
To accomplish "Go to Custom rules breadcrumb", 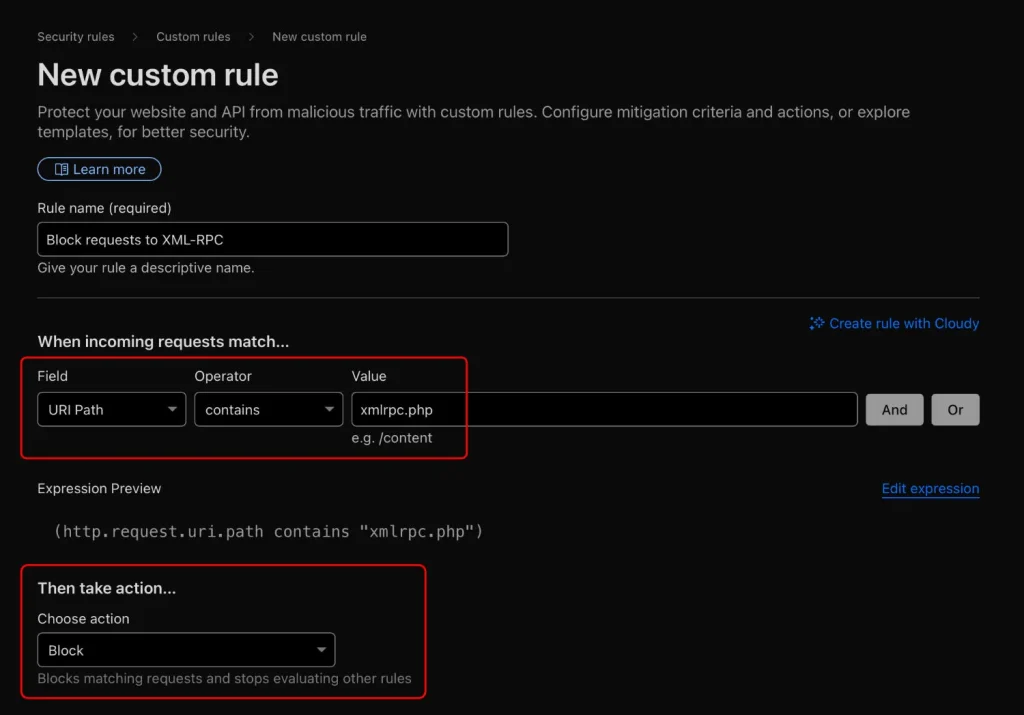I will (x=193, y=37).
